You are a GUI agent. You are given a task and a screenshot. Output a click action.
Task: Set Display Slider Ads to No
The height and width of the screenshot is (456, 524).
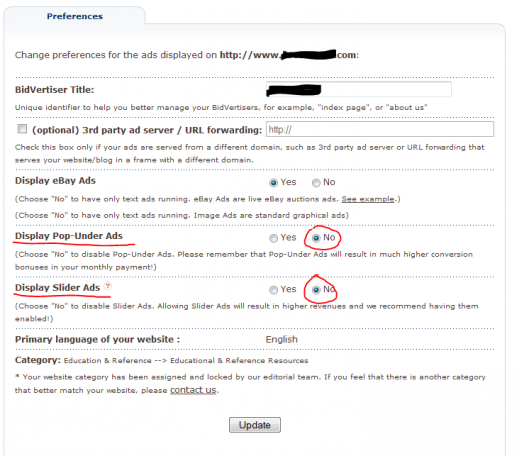pyautogui.click(x=316, y=290)
